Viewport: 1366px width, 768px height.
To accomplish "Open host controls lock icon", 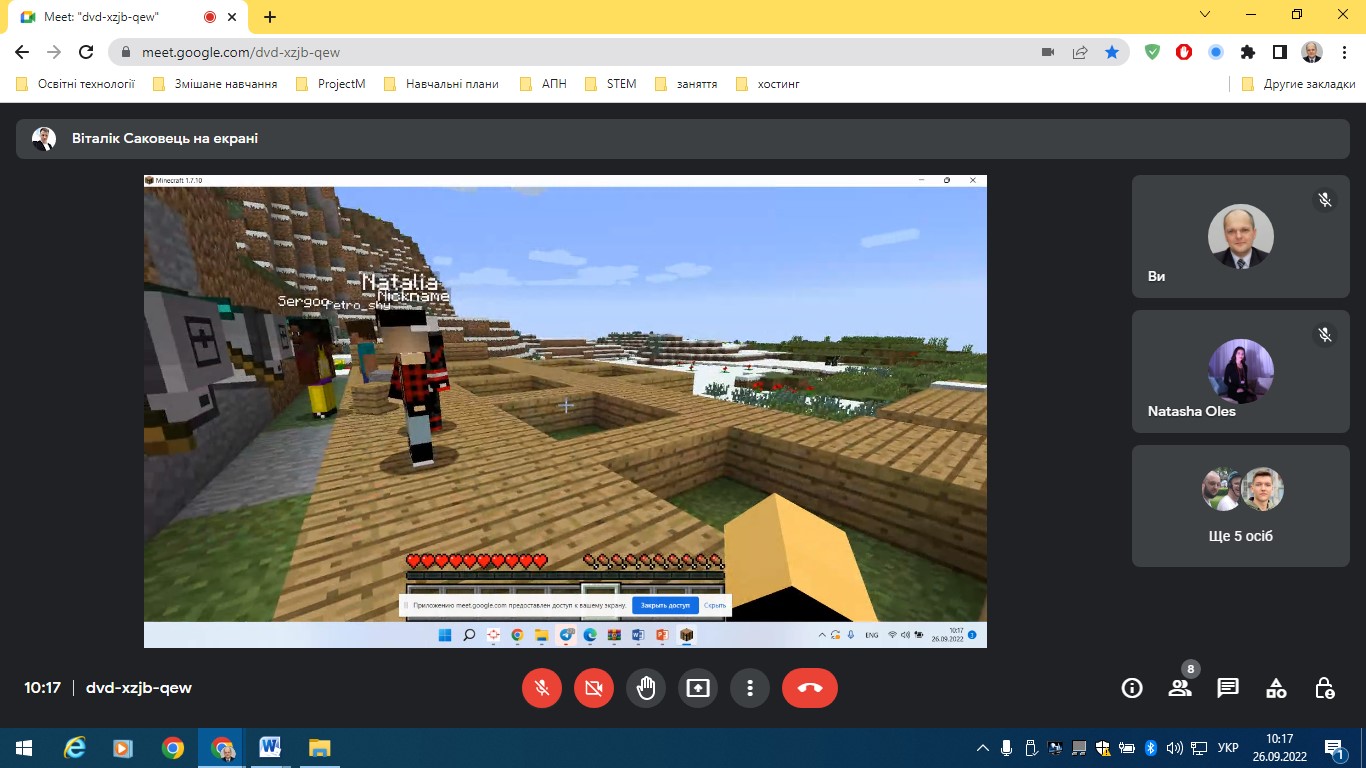I will click(x=1324, y=688).
